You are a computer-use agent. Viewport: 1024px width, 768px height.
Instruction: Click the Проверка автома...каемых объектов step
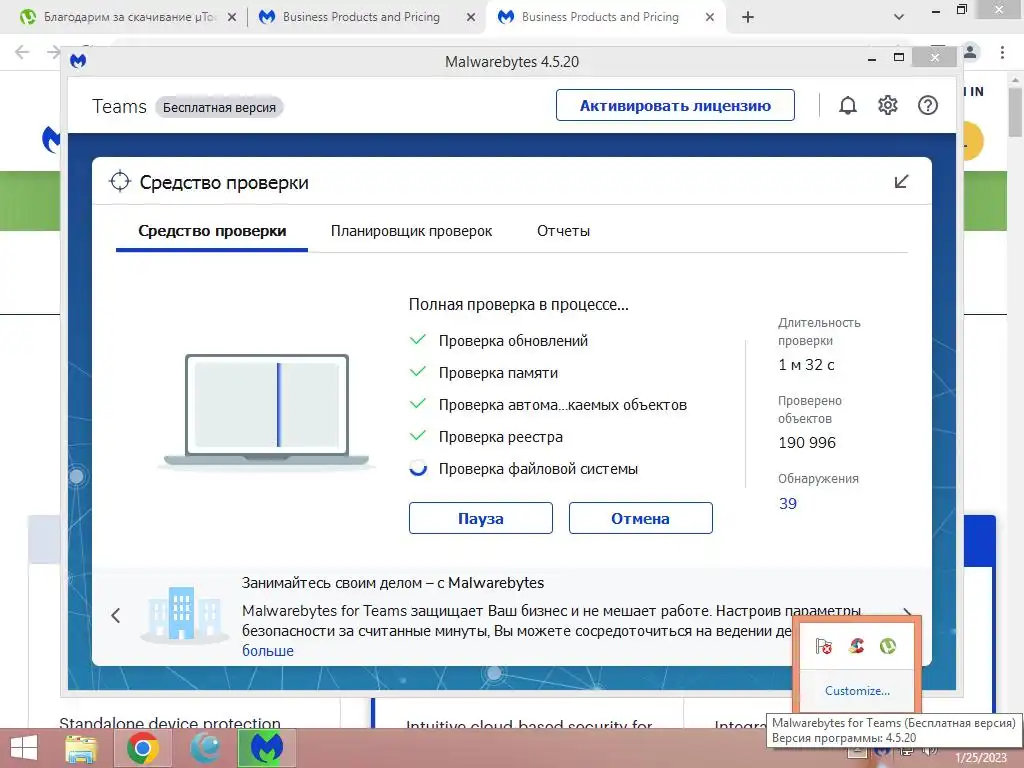tap(562, 405)
